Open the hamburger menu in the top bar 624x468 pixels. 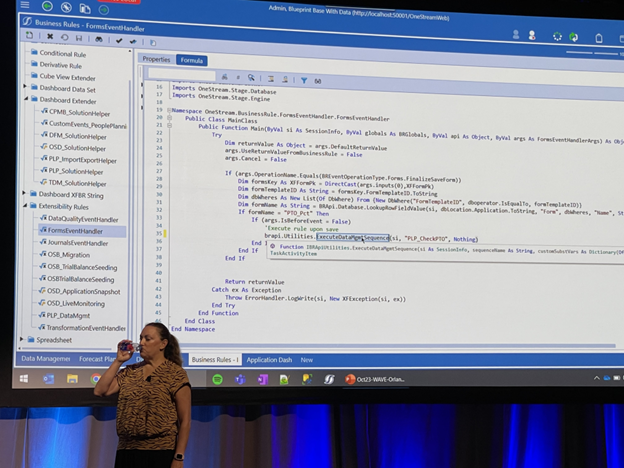pyautogui.click(x=25, y=4)
